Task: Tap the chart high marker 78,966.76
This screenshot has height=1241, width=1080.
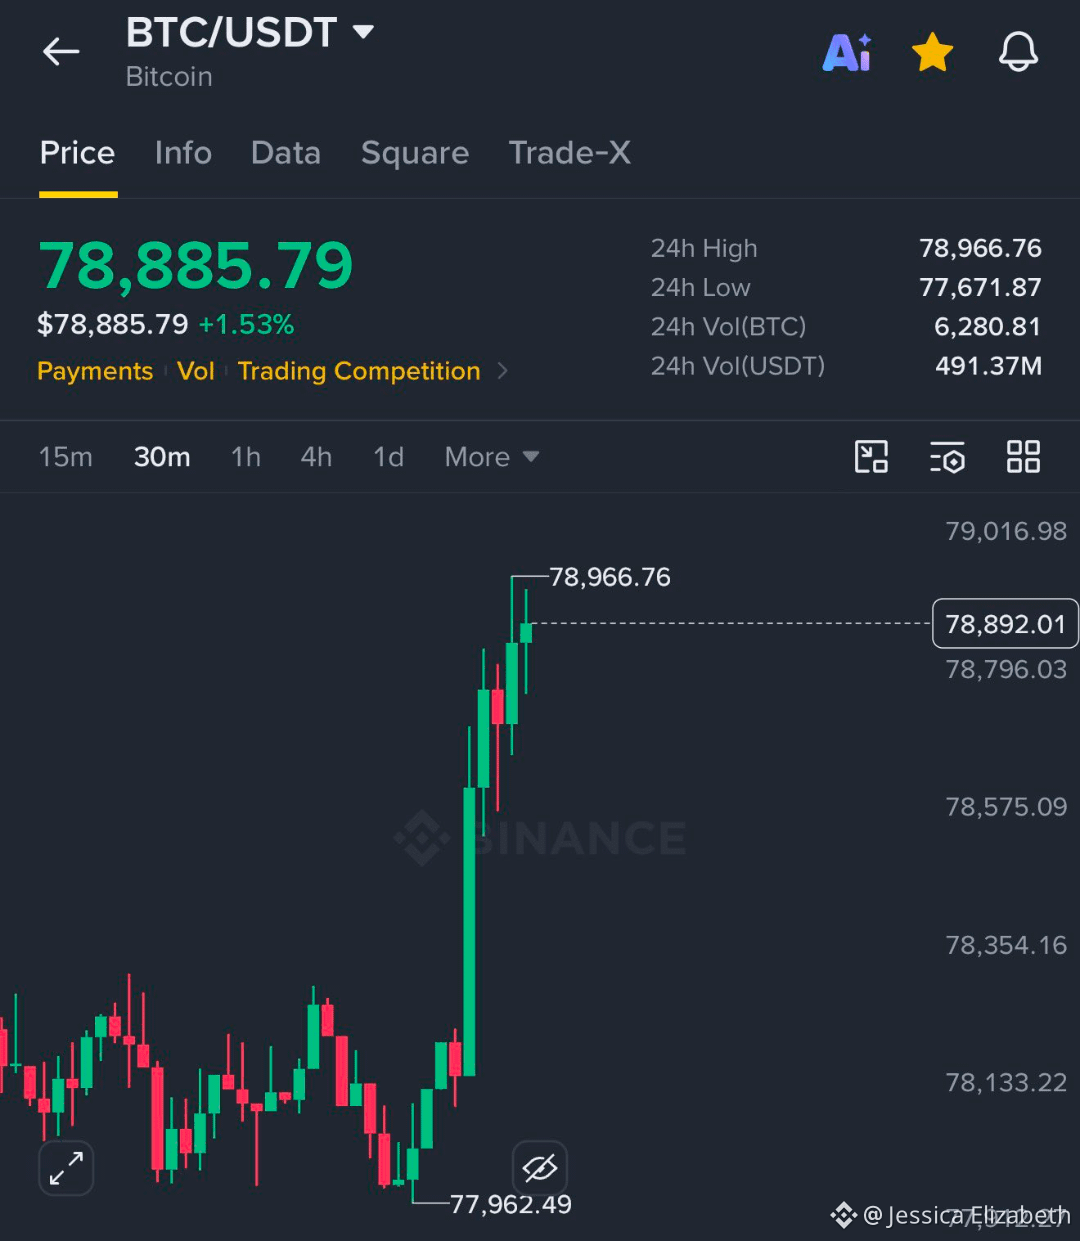Action: click(610, 577)
